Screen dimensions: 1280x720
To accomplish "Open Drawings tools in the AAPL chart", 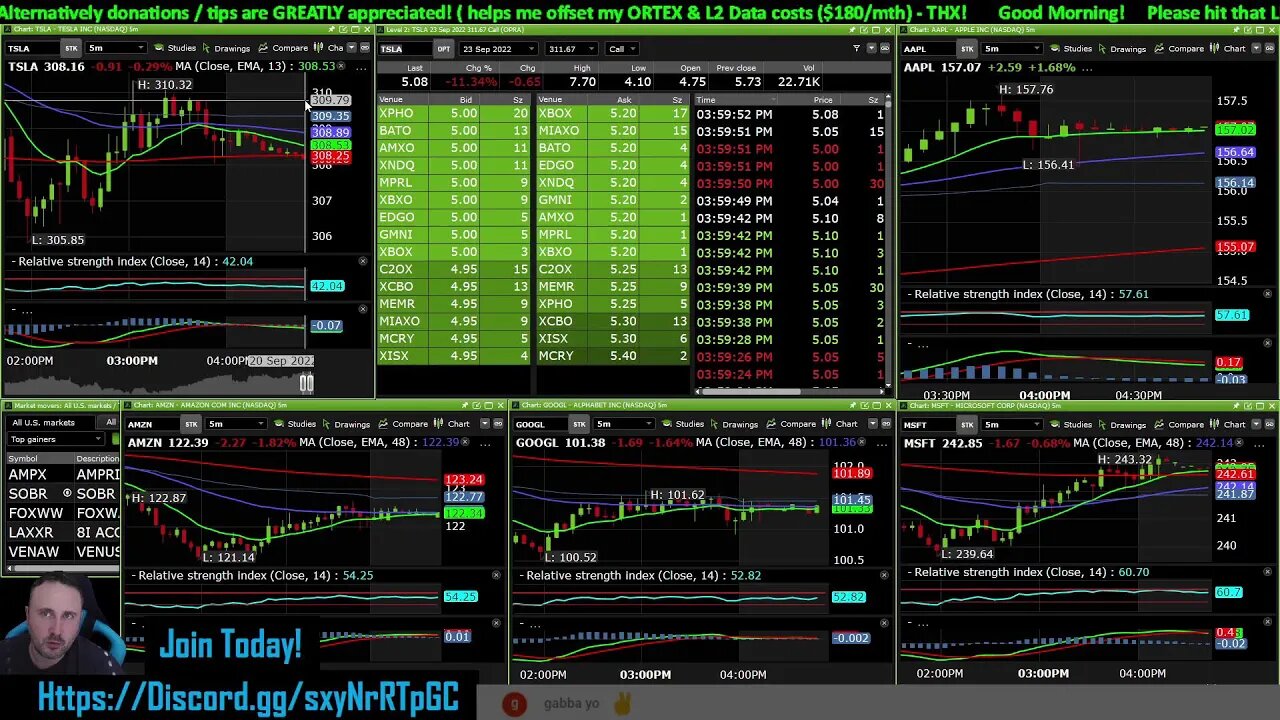I will click(1121, 48).
